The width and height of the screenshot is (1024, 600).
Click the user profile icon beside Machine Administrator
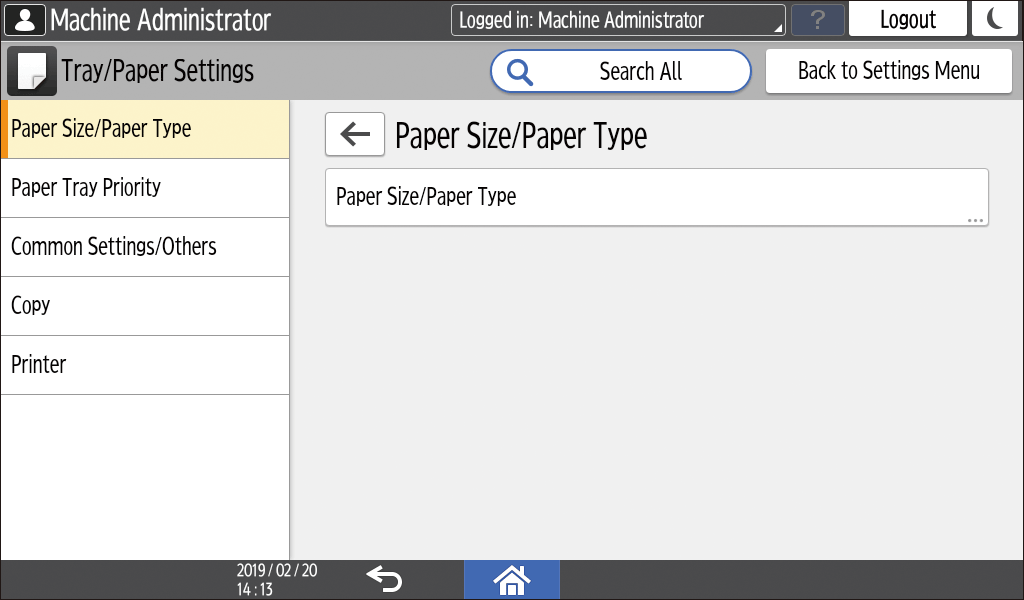(x=25, y=20)
